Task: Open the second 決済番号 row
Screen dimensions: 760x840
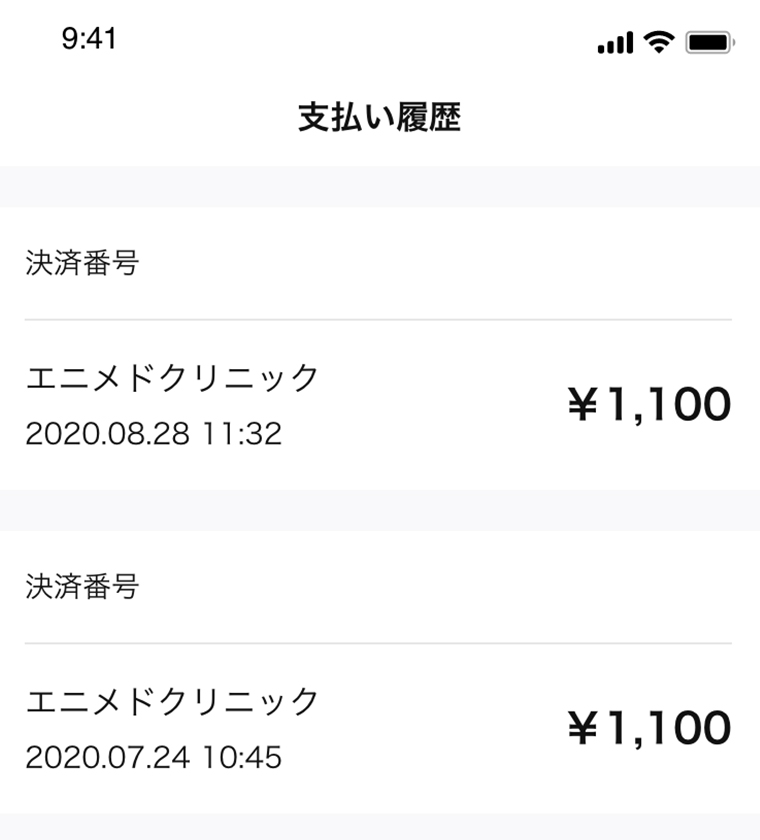Action: (380, 587)
